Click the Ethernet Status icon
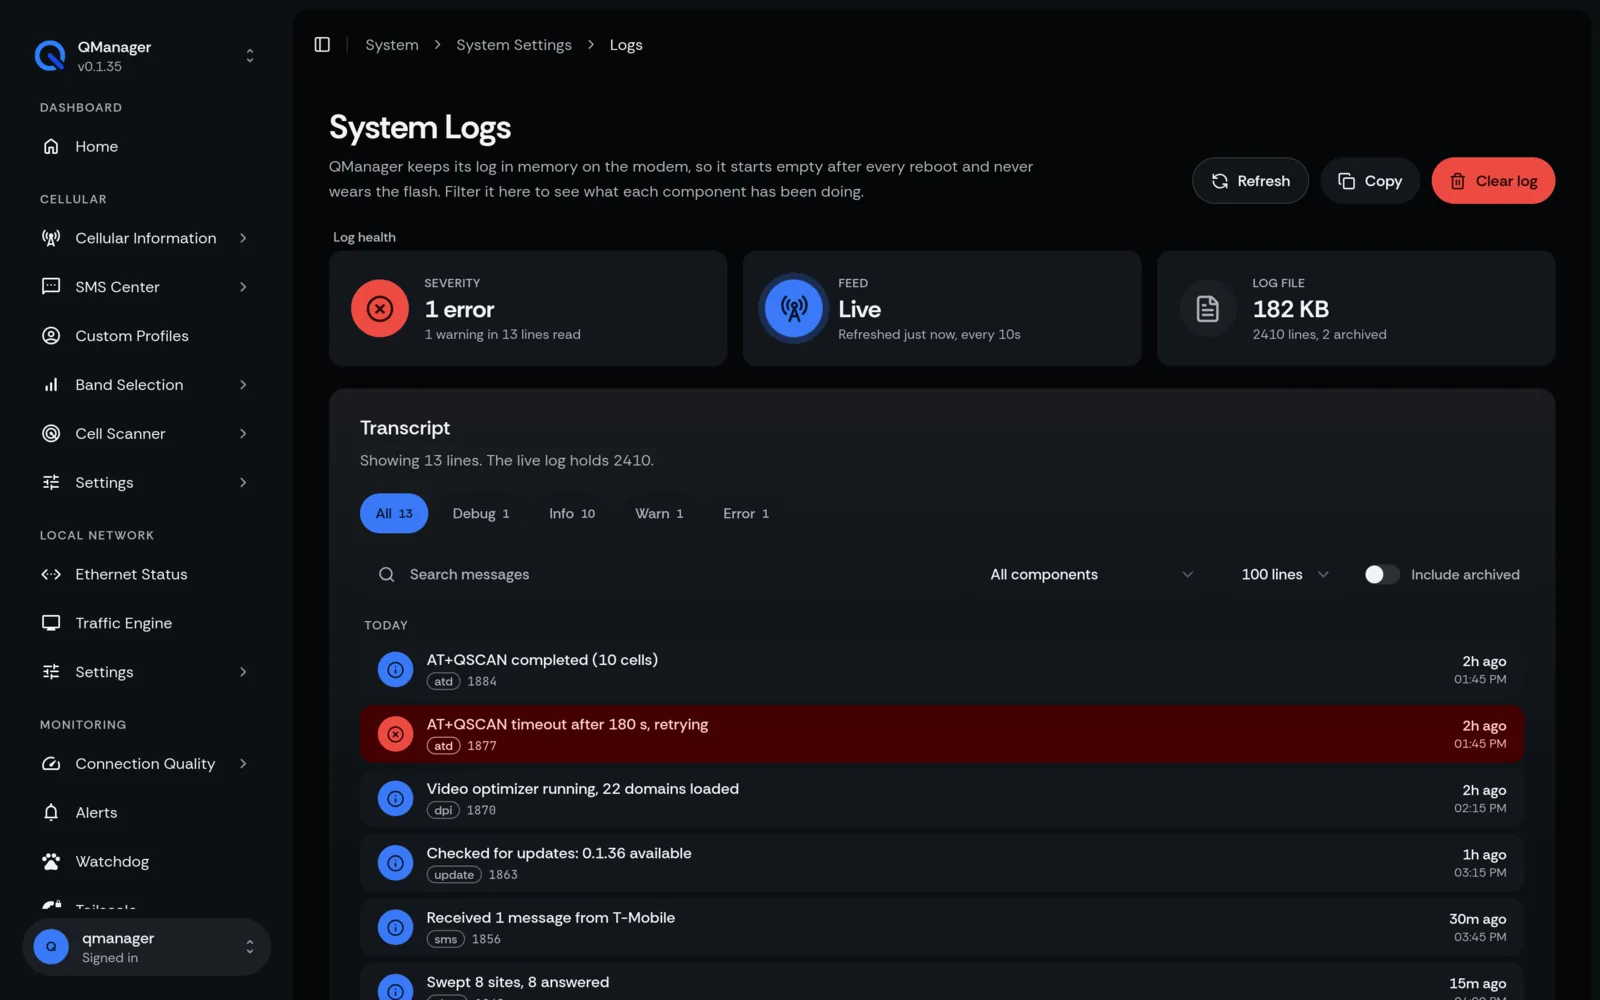The image size is (1600, 1000). [x=51, y=574]
